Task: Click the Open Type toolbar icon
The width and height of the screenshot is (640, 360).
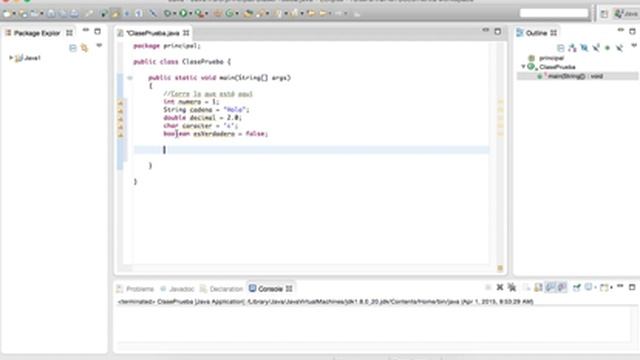Action: click(x=248, y=14)
